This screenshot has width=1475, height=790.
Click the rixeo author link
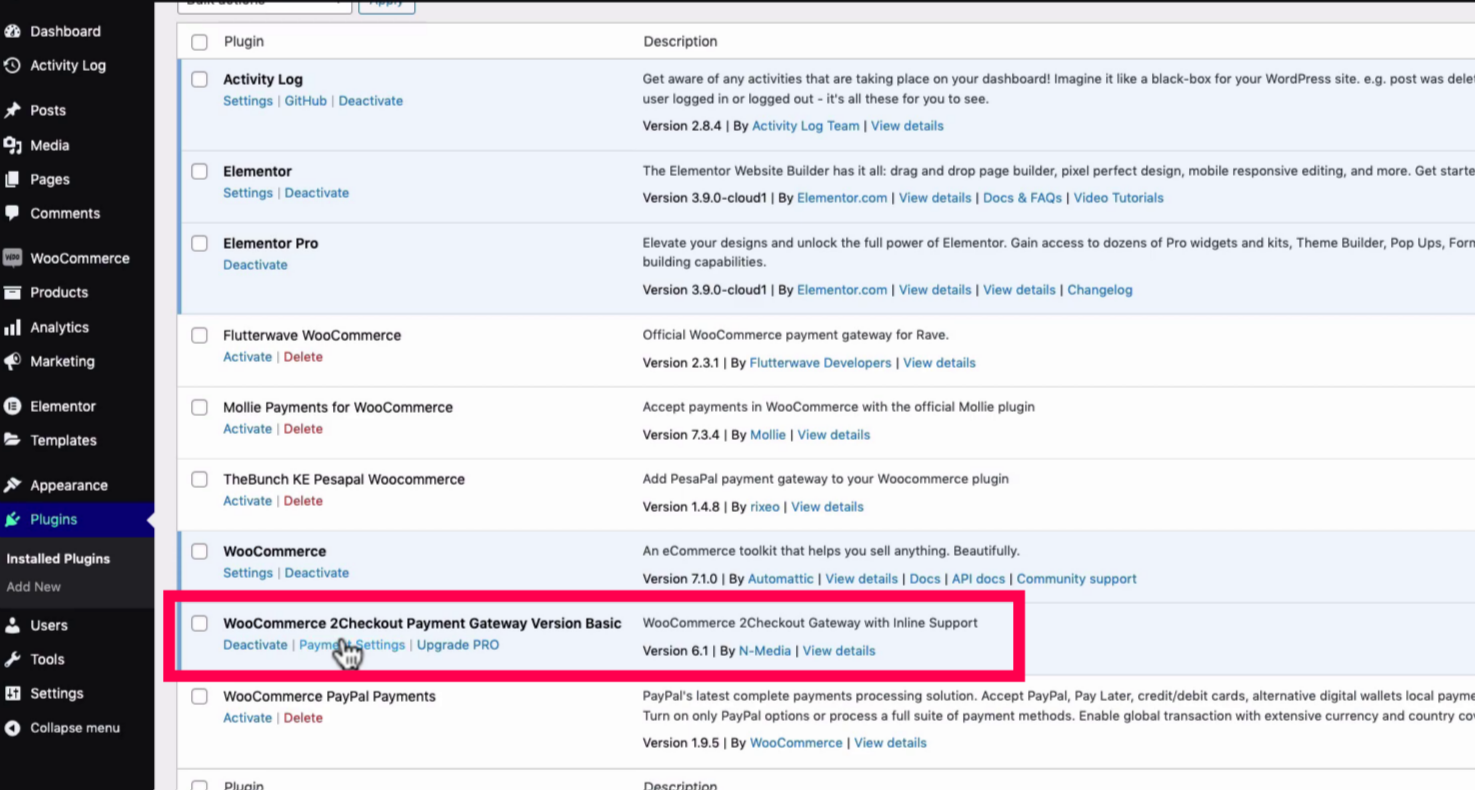[x=765, y=507]
